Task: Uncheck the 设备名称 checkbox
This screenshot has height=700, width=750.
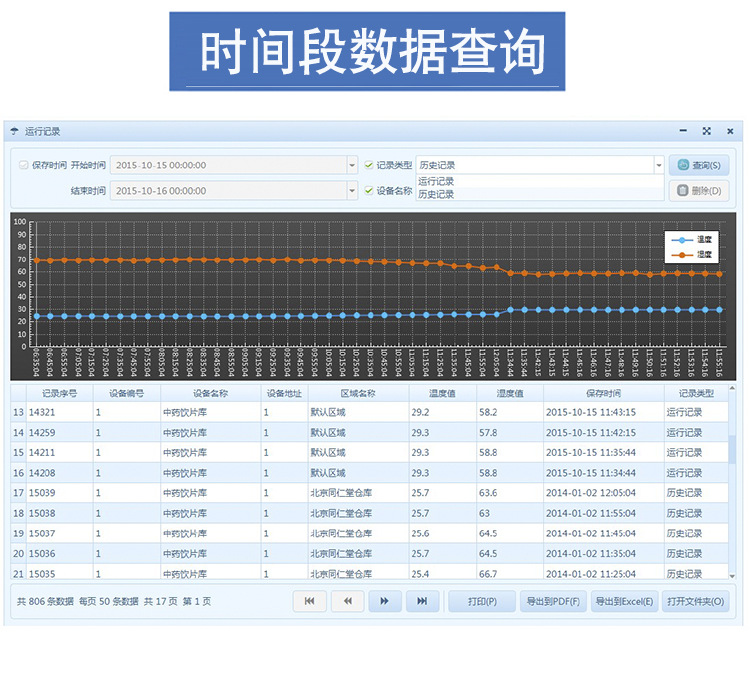Action: coord(369,190)
